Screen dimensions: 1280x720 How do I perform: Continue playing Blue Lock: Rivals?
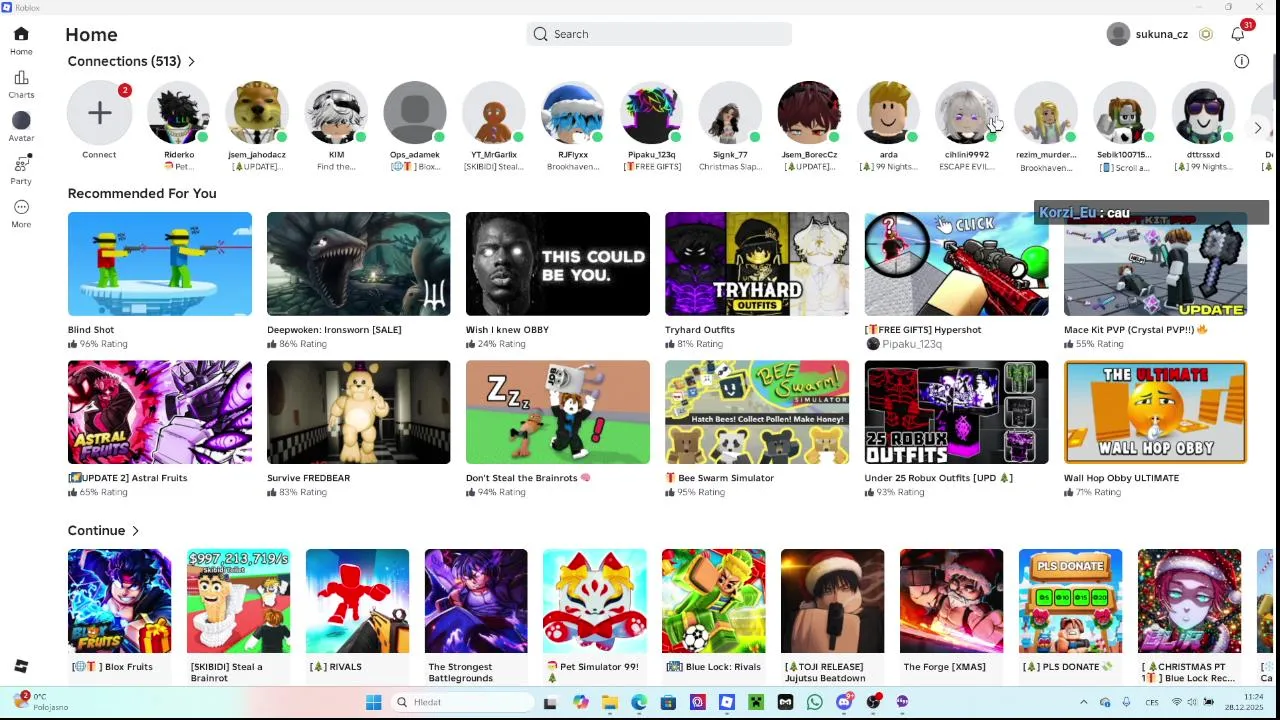(x=713, y=601)
